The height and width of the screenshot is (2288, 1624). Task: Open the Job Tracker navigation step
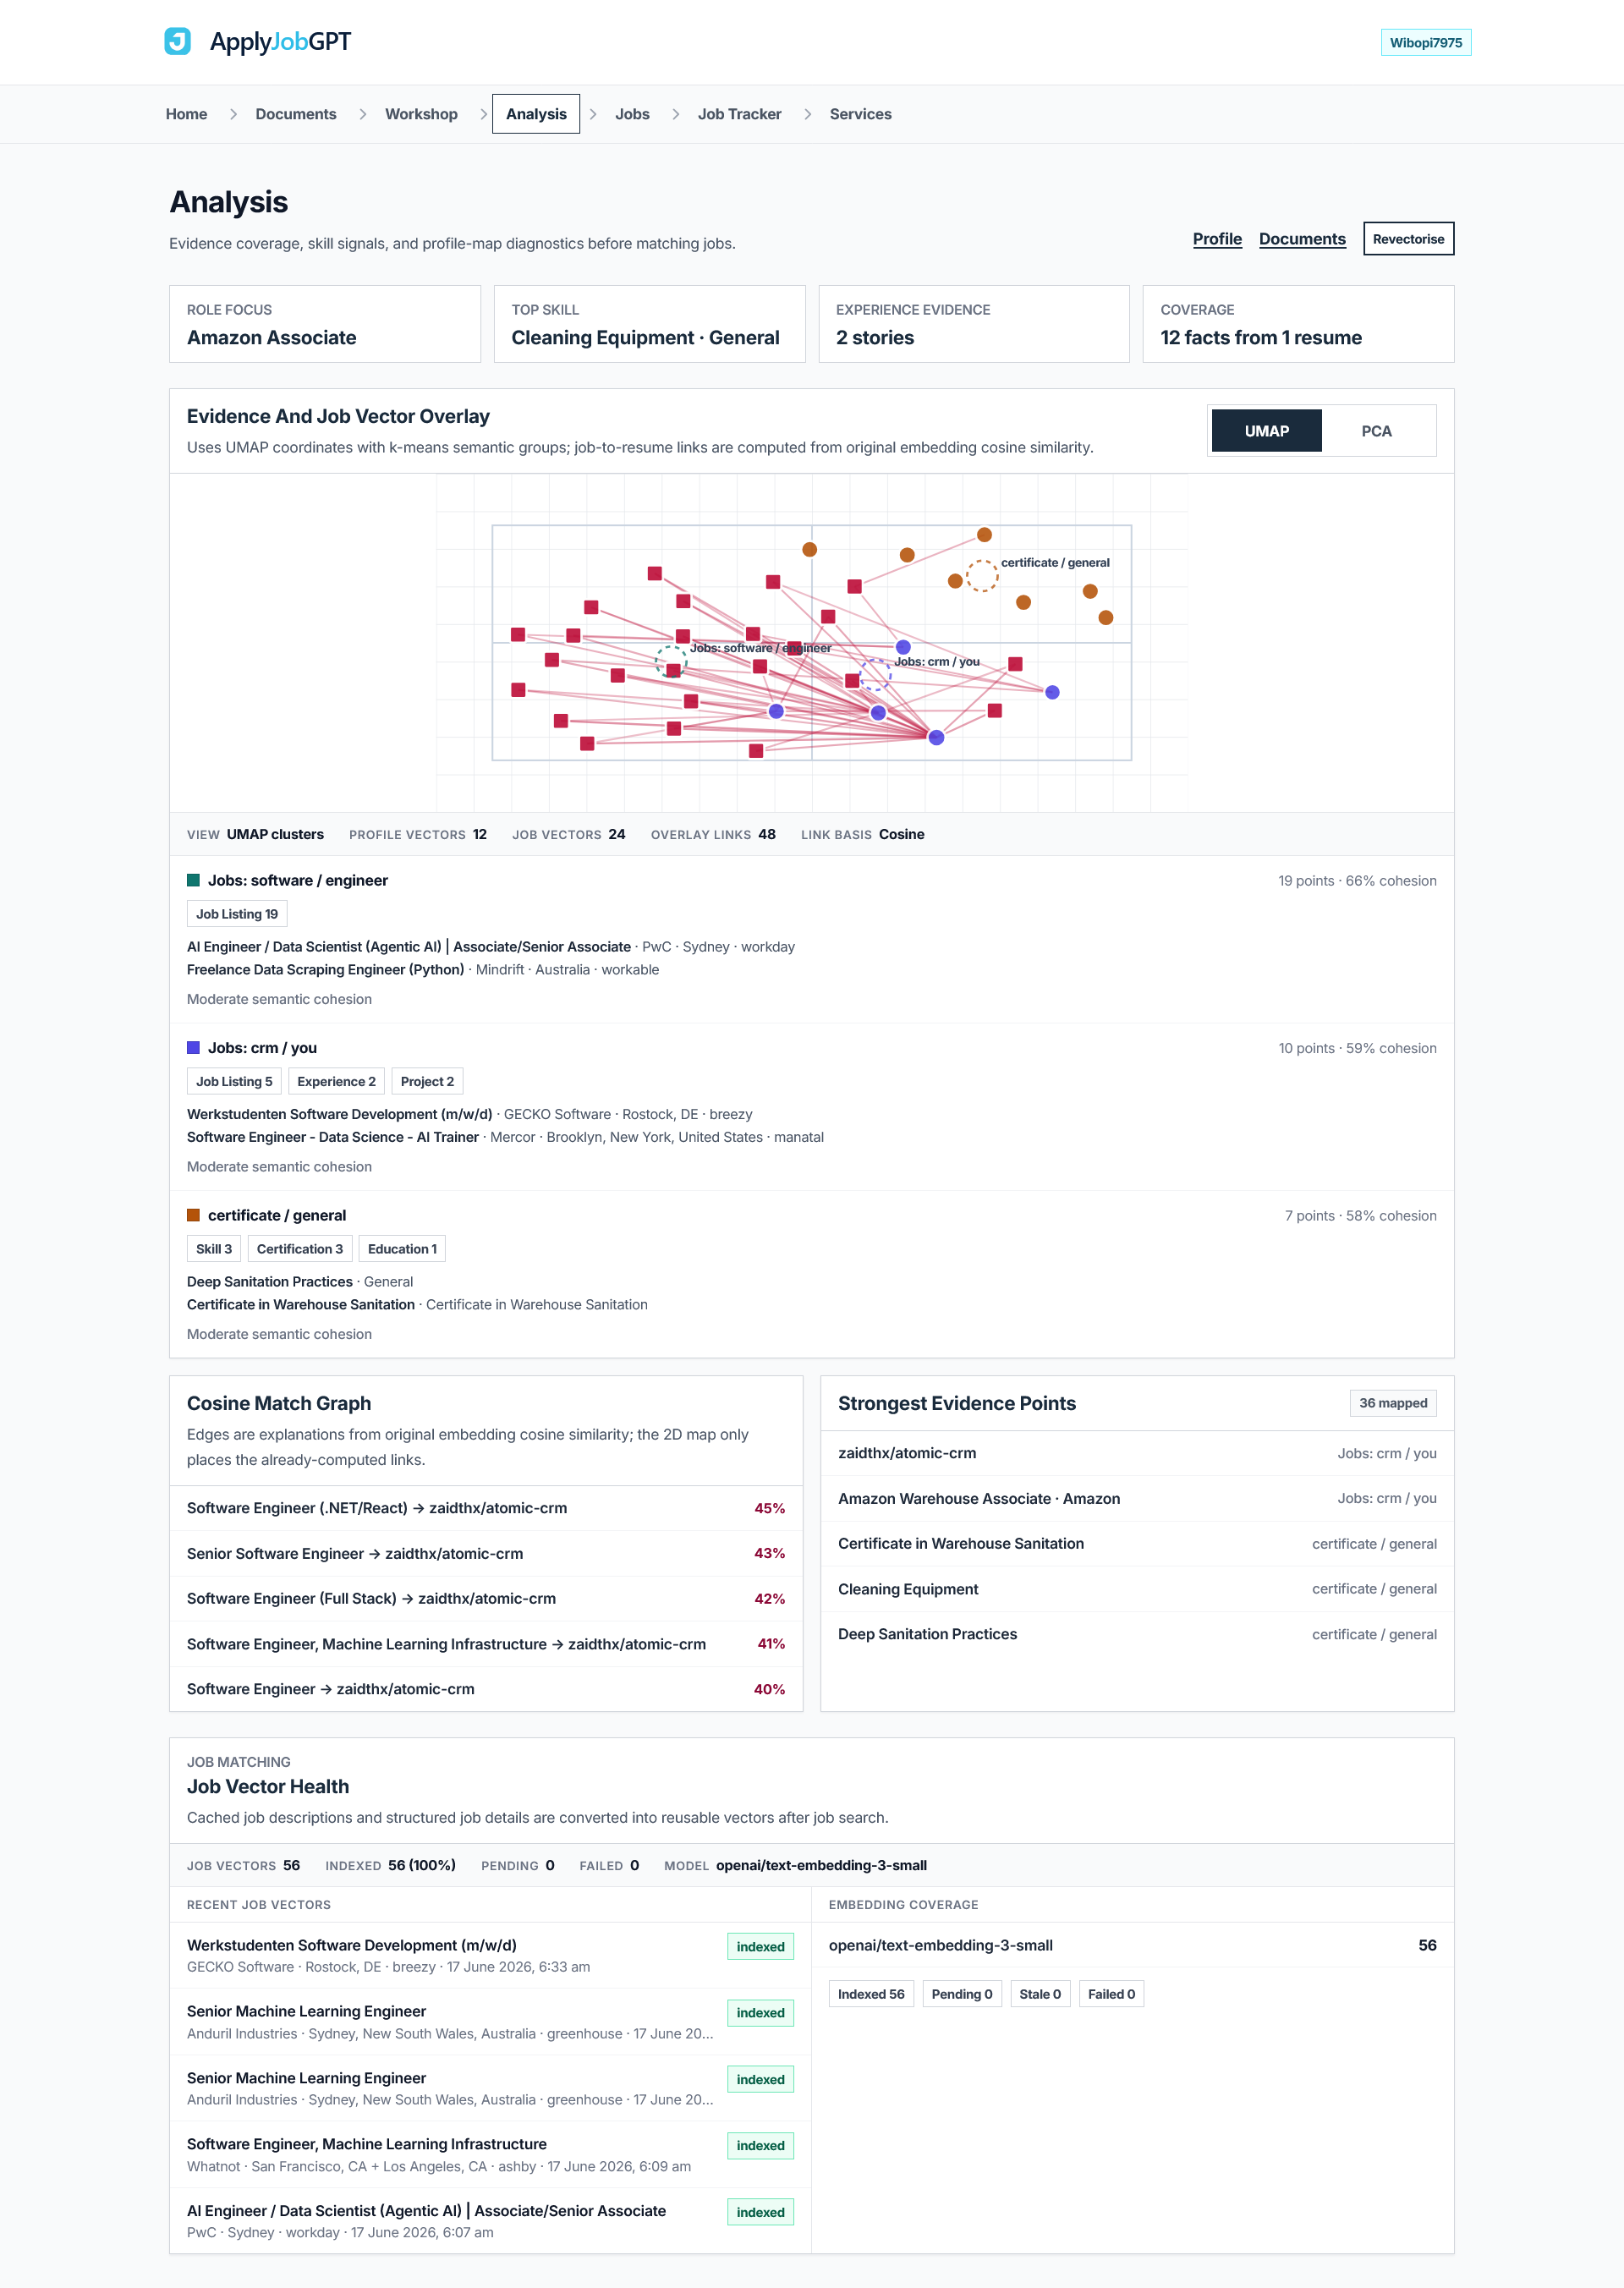click(740, 114)
